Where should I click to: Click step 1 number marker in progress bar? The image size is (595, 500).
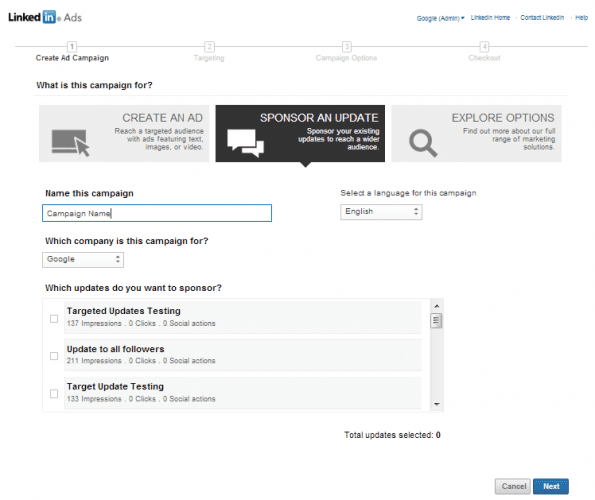click(72, 47)
